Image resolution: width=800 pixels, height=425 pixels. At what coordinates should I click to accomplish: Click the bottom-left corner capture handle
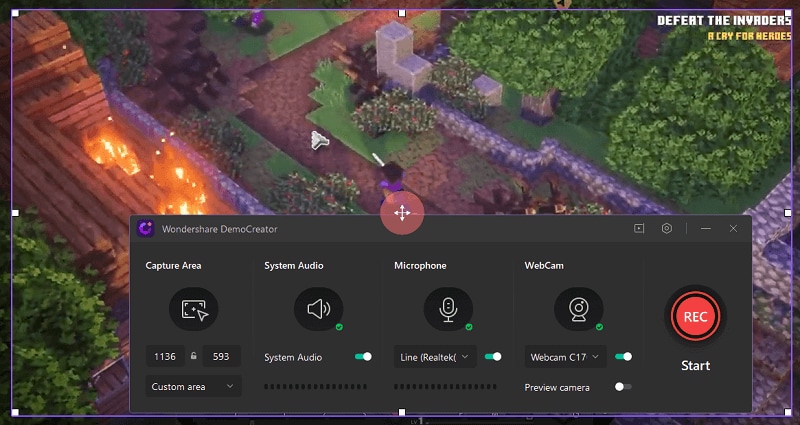point(15,412)
